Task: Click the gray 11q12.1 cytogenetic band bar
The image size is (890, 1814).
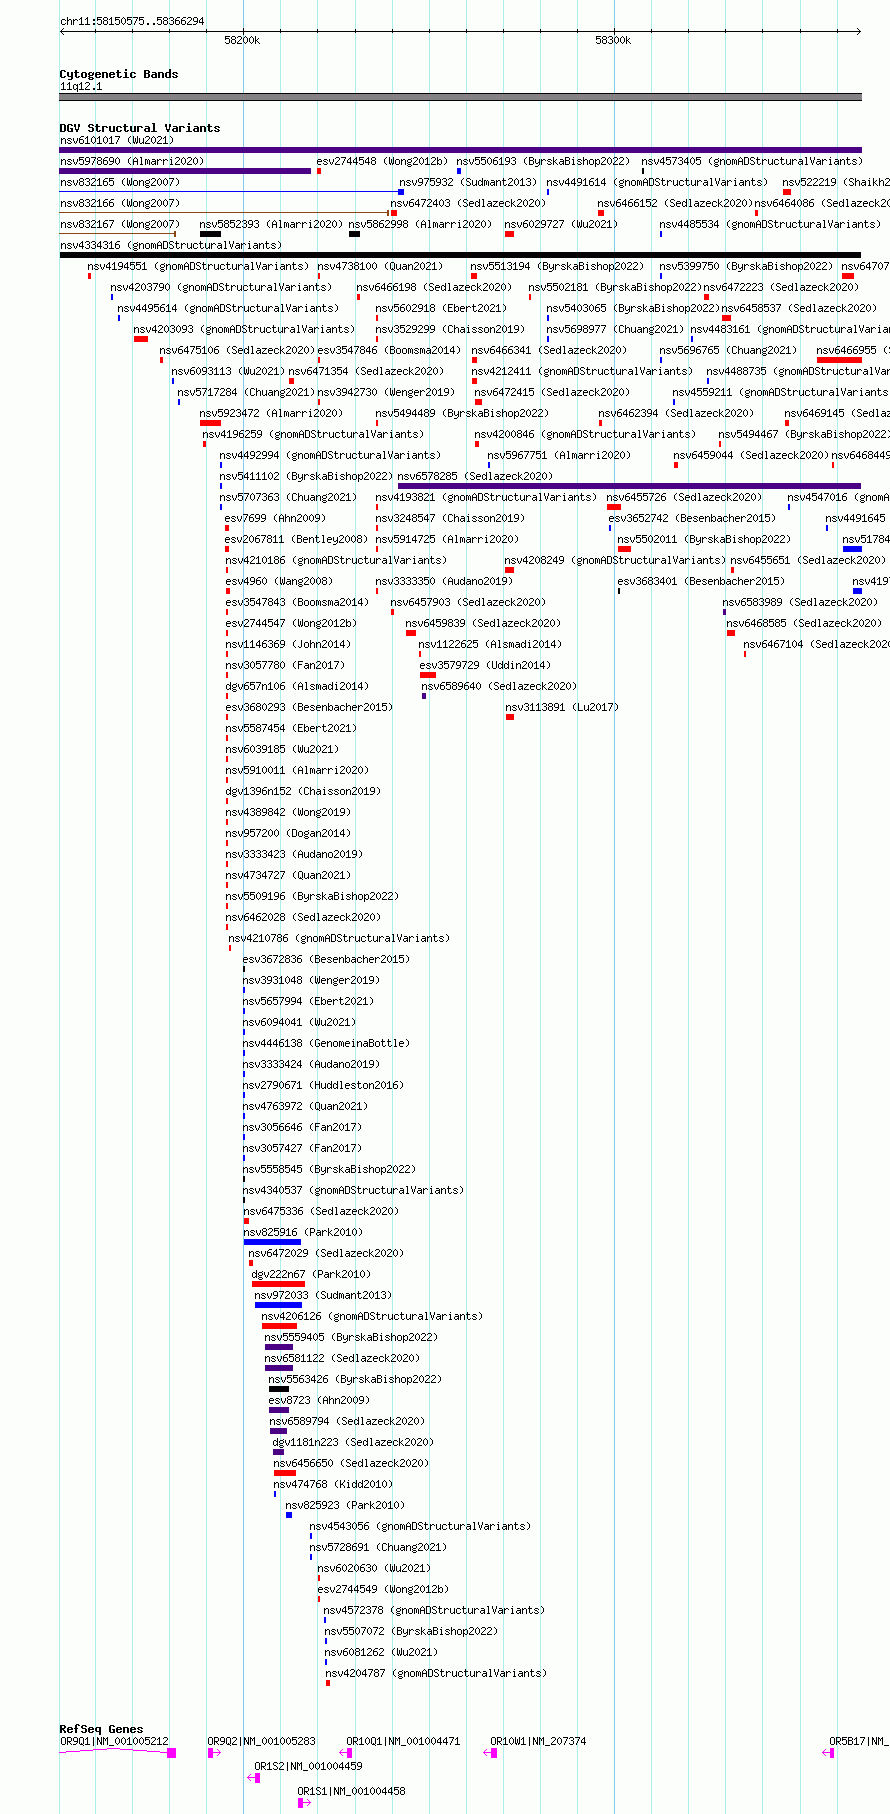Action: [x=460, y=97]
